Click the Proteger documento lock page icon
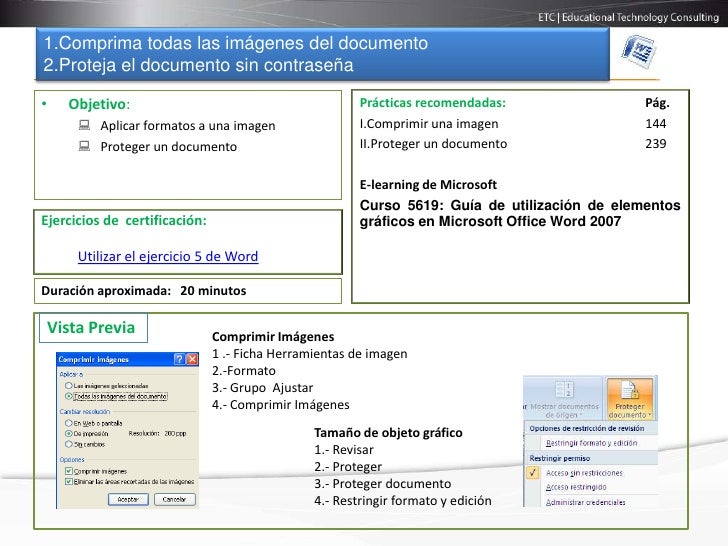This screenshot has height=546, width=728. (630, 390)
